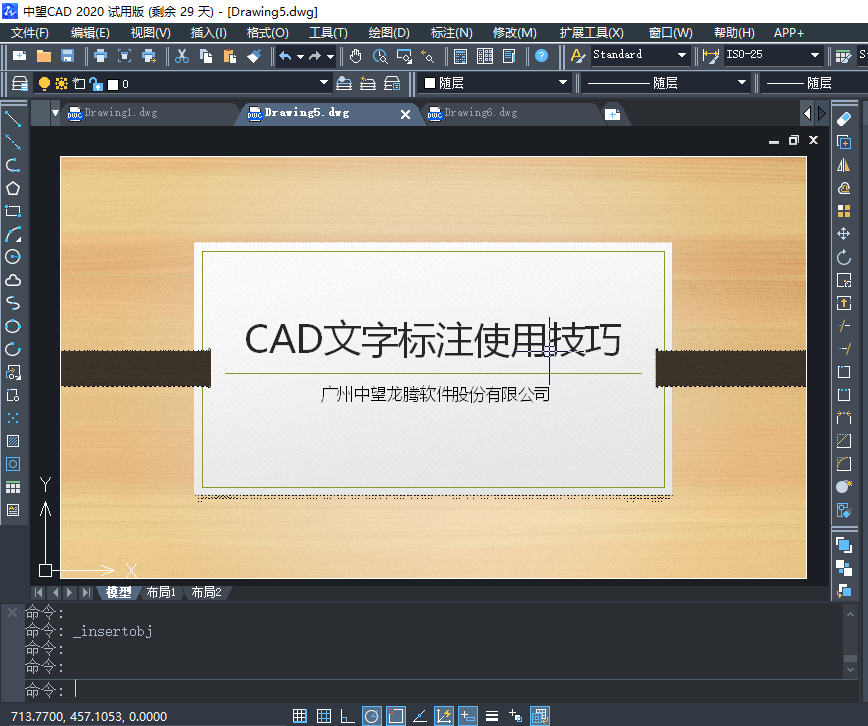Select the Line drawing tool
This screenshot has height=726, width=868.
point(13,120)
